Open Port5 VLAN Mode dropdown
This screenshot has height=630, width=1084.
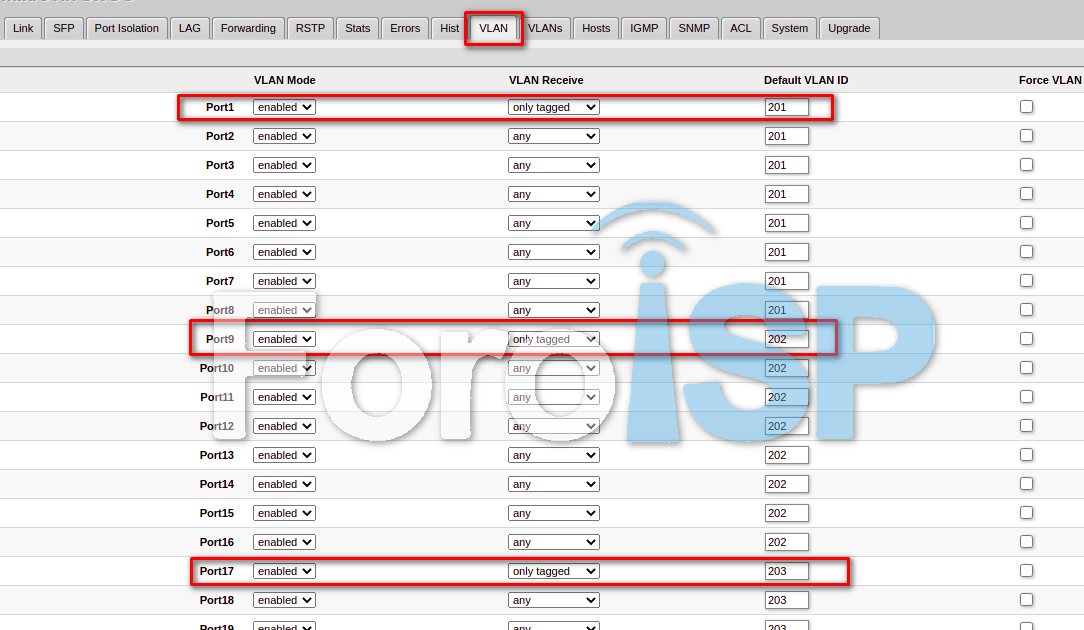point(284,223)
